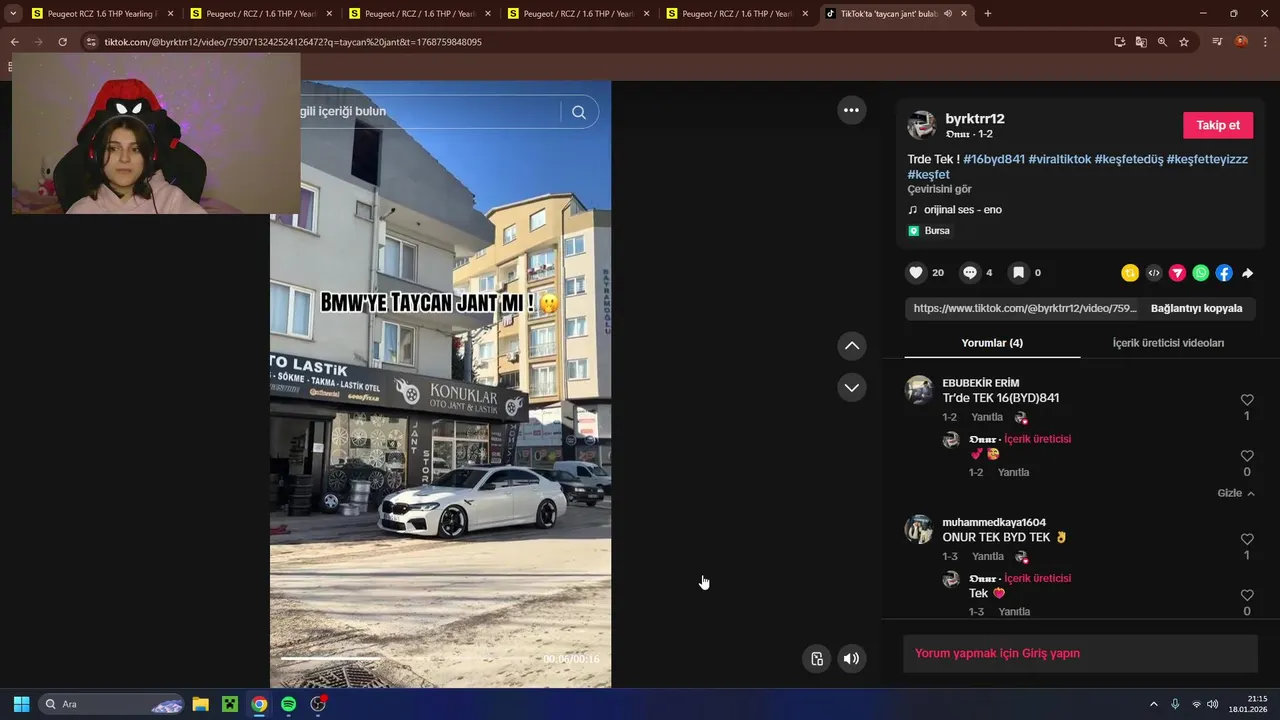The height and width of the screenshot is (720, 1280).
Task: Open the orijinal ses - eno sound
Action: click(x=962, y=210)
